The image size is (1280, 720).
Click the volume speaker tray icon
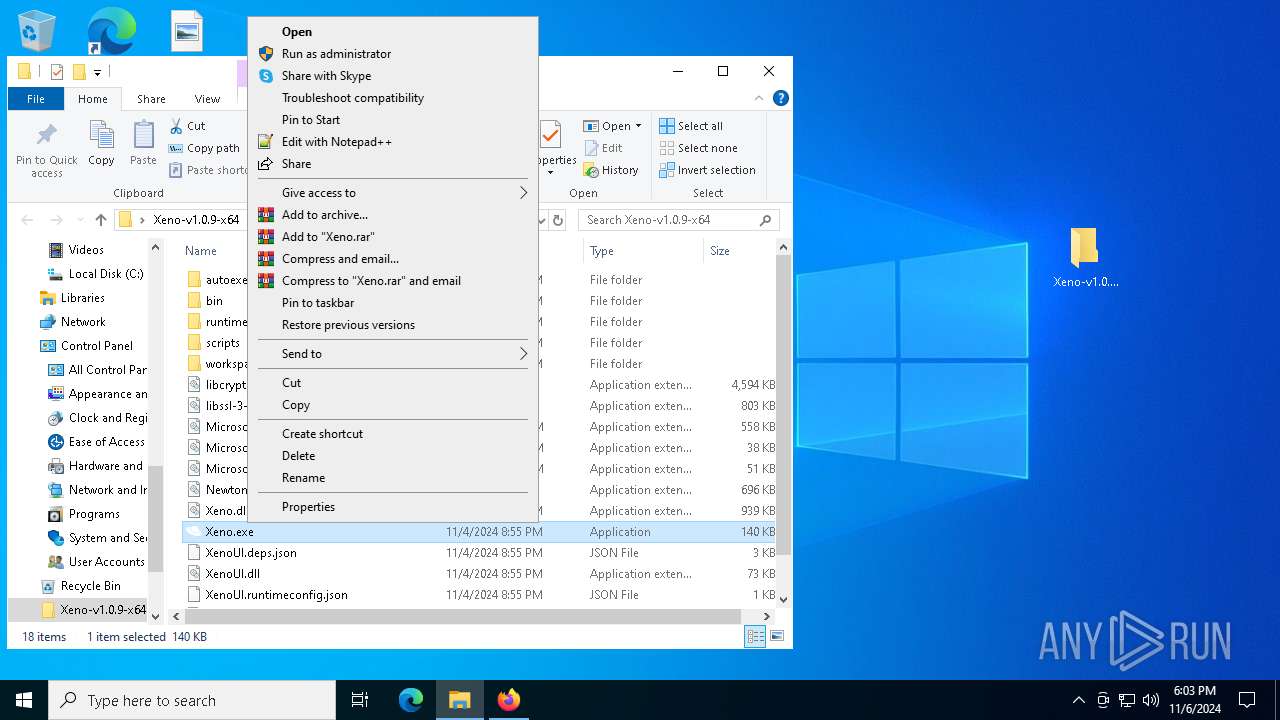[1151, 700]
